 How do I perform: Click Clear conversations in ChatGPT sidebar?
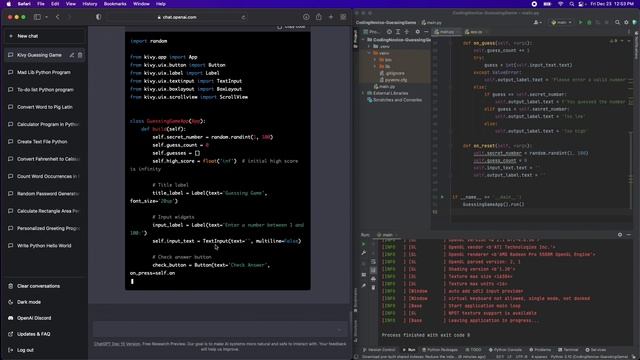click(45, 286)
